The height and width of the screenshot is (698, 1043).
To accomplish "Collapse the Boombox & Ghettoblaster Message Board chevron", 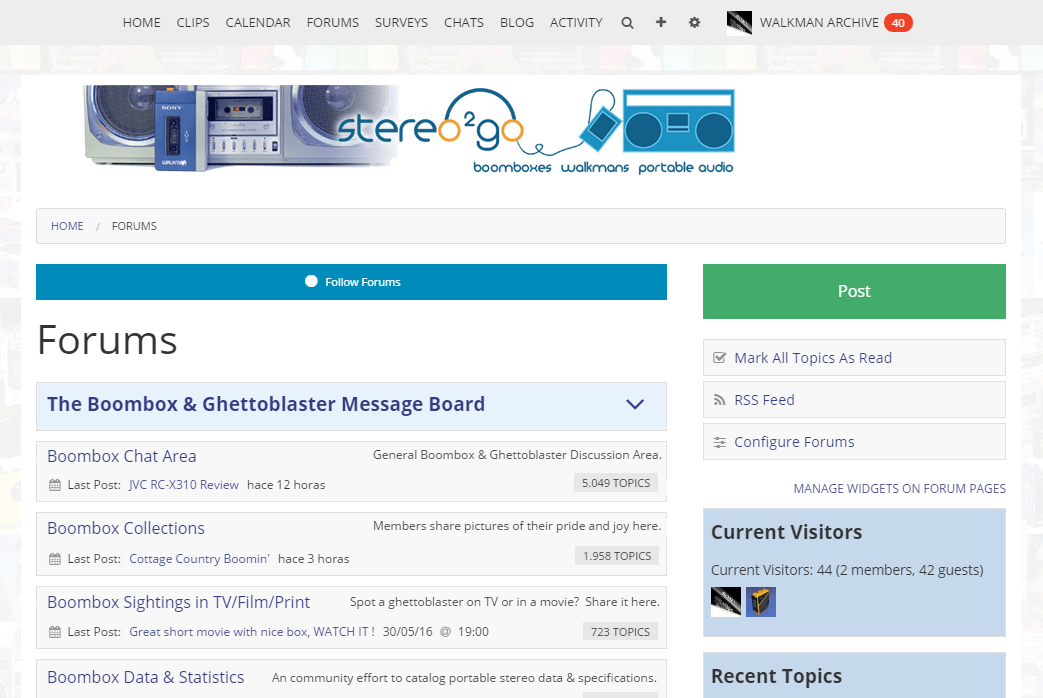I will pos(635,405).
